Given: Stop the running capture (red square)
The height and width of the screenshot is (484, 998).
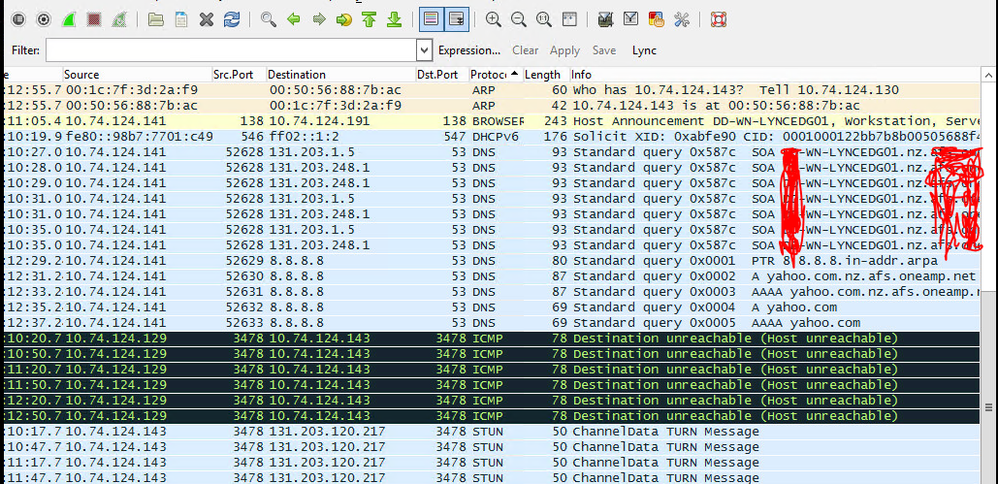Looking at the screenshot, I should click(94, 20).
